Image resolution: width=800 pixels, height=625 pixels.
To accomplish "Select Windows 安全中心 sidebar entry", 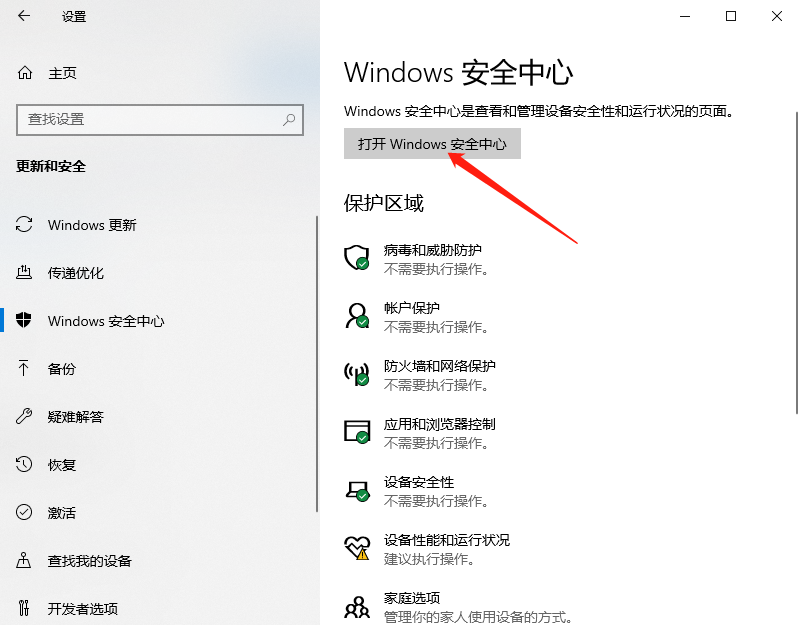I will (x=106, y=321).
